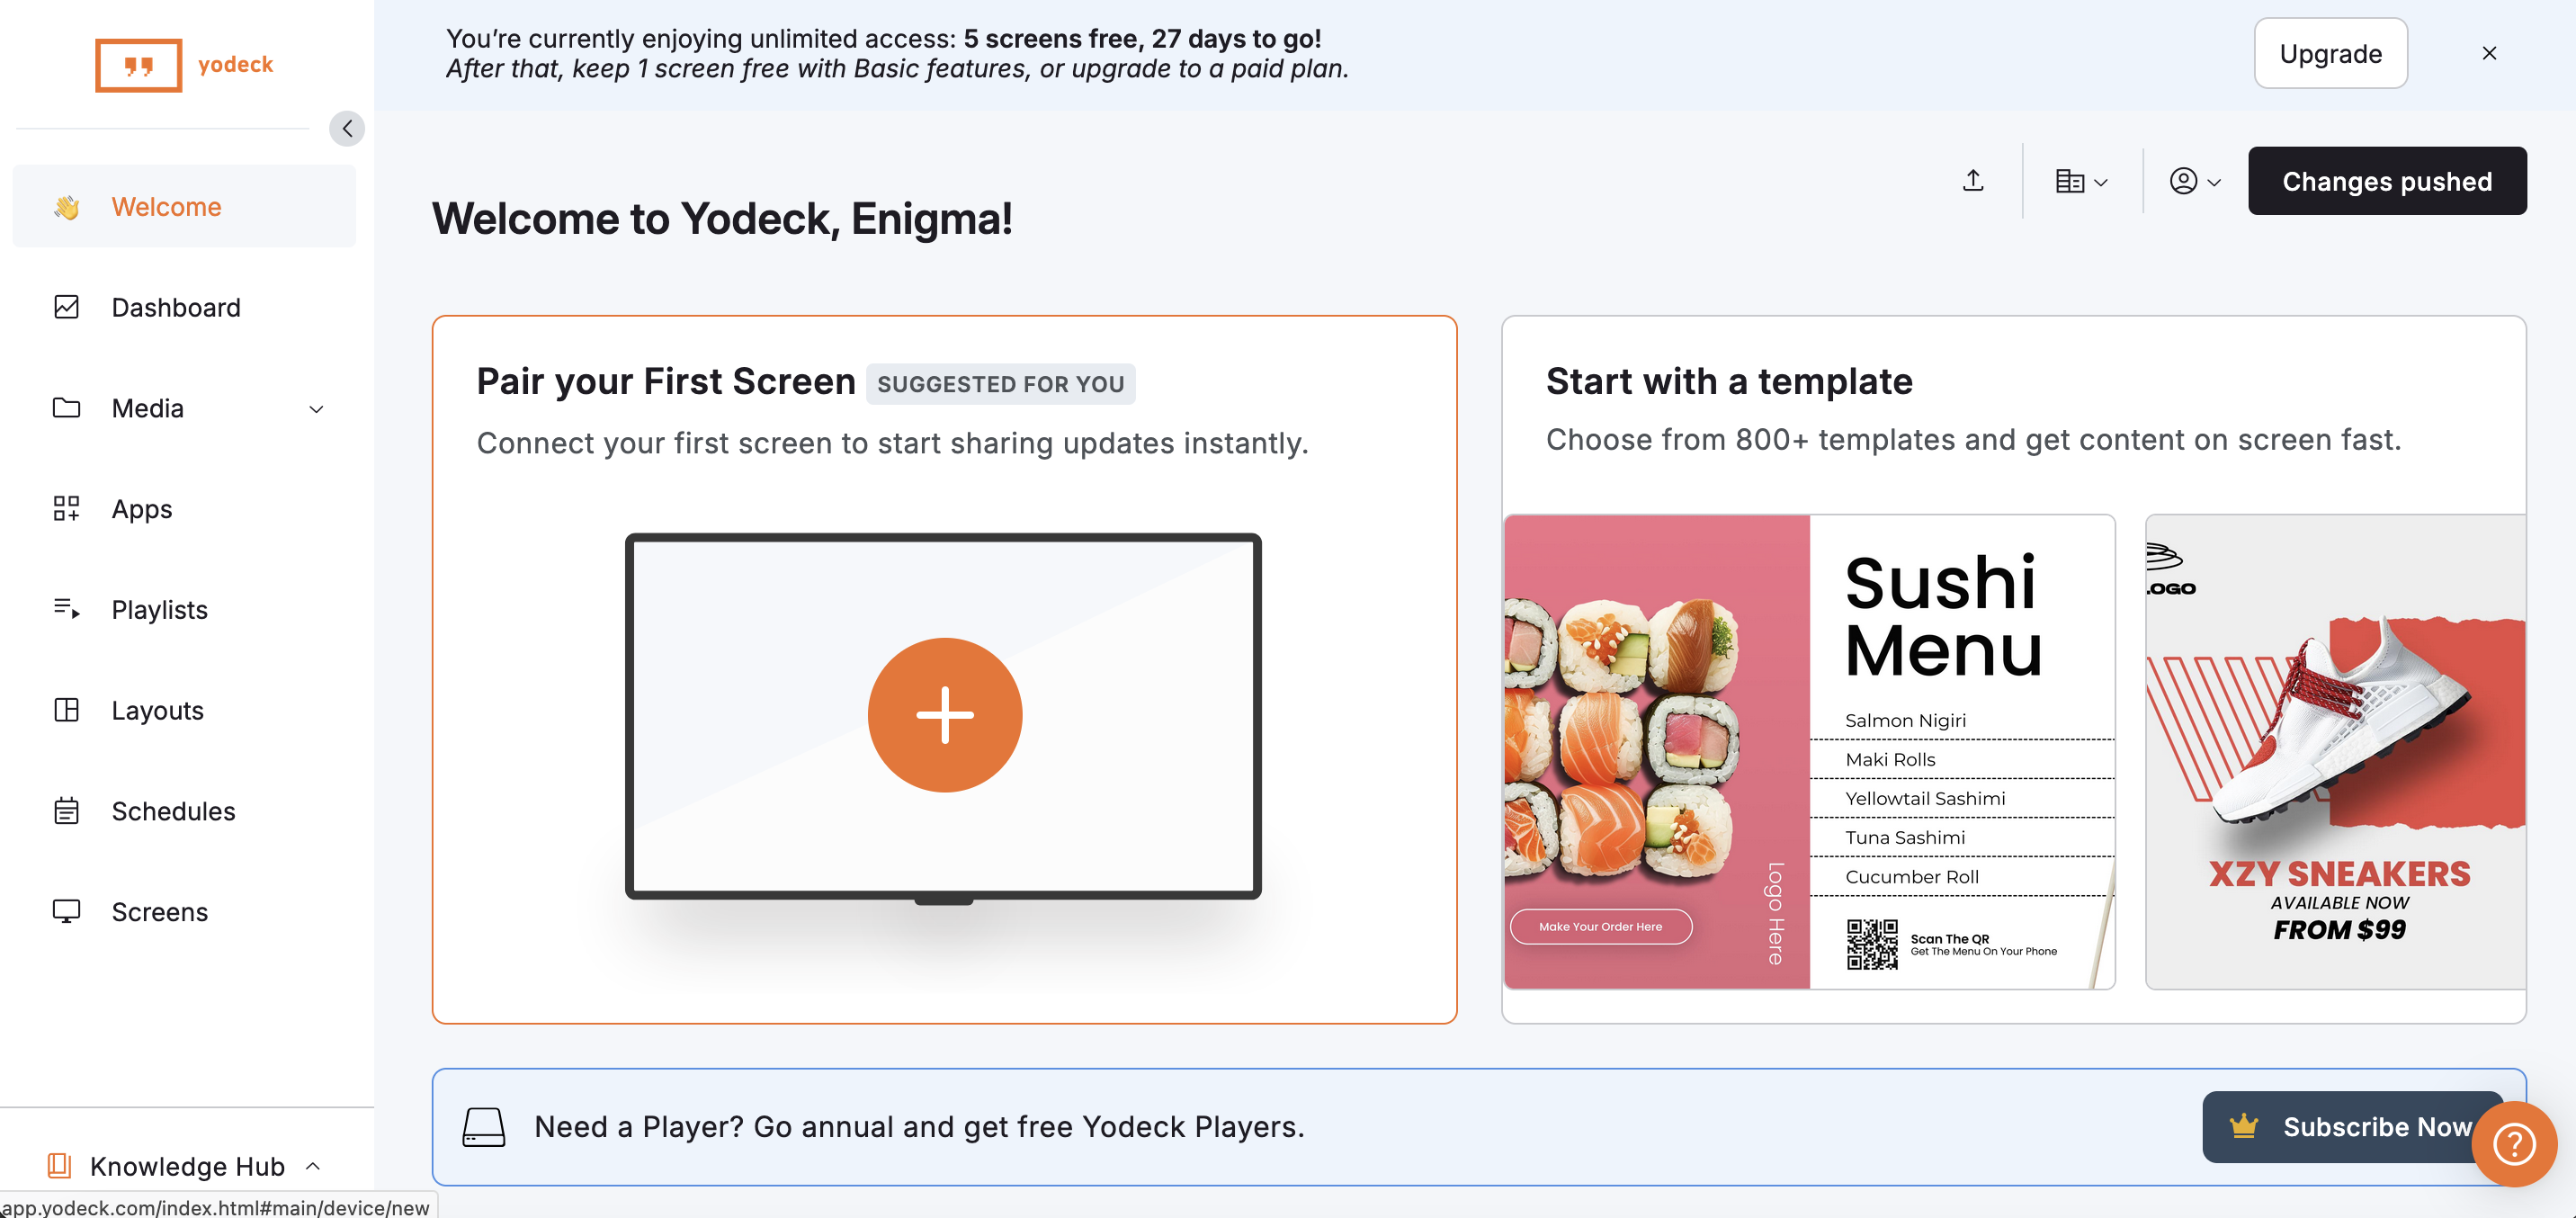Viewport: 2576px width, 1218px height.
Task: Click the upload icon in top toolbar
Action: (1972, 180)
